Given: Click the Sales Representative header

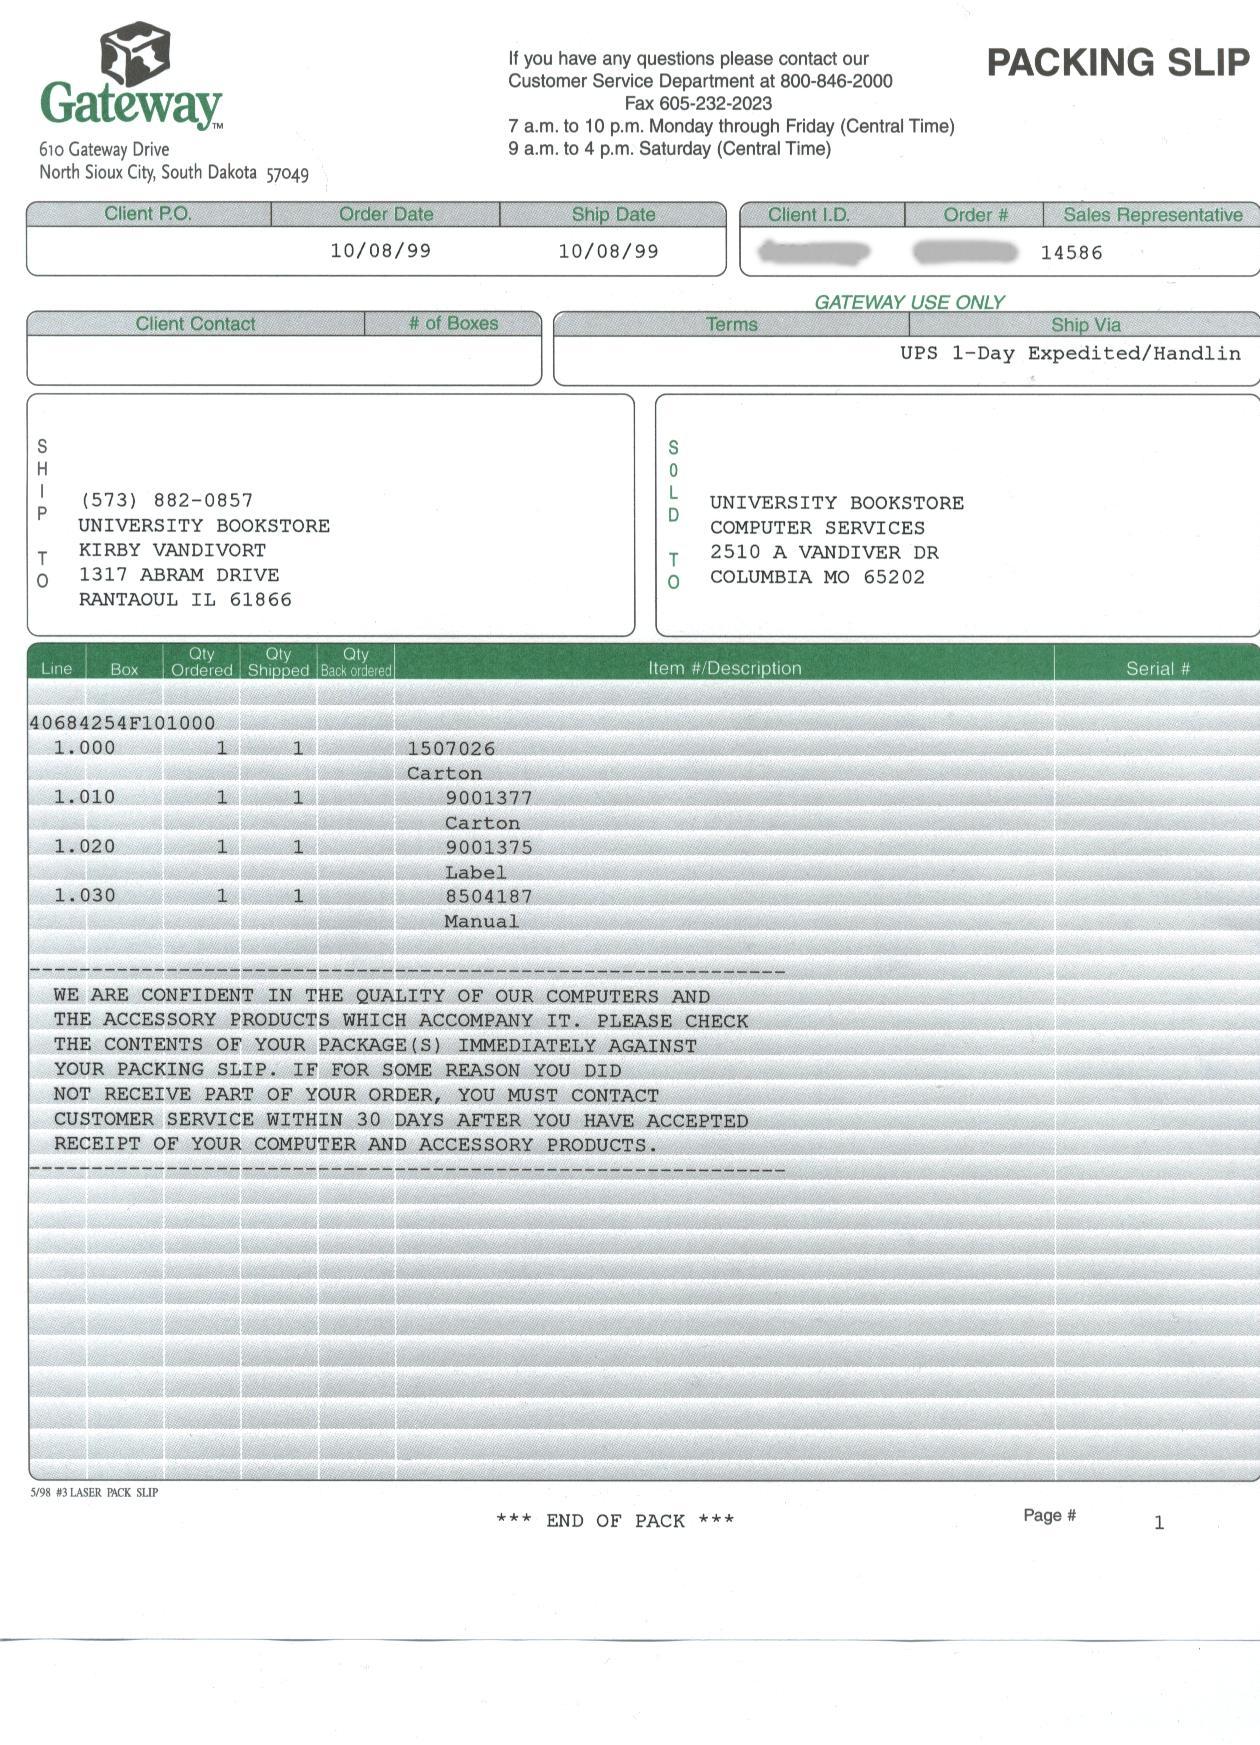Looking at the screenshot, I should (1153, 215).
